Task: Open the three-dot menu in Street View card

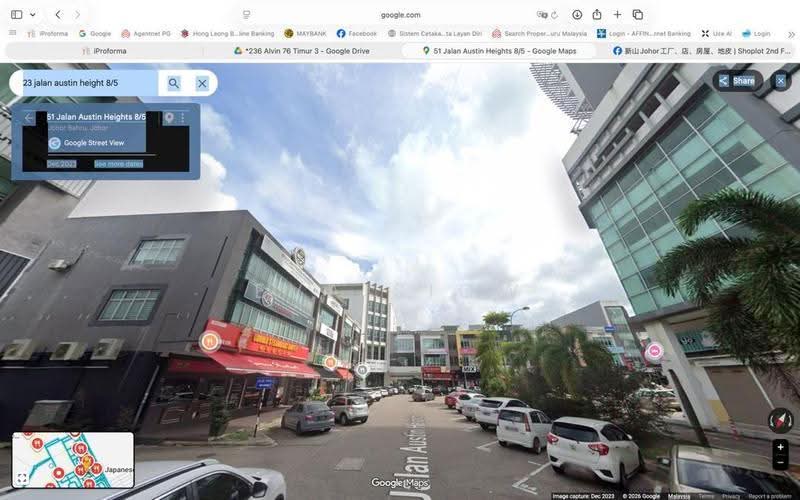Action: pyautogui.click(x=182, y=118)
